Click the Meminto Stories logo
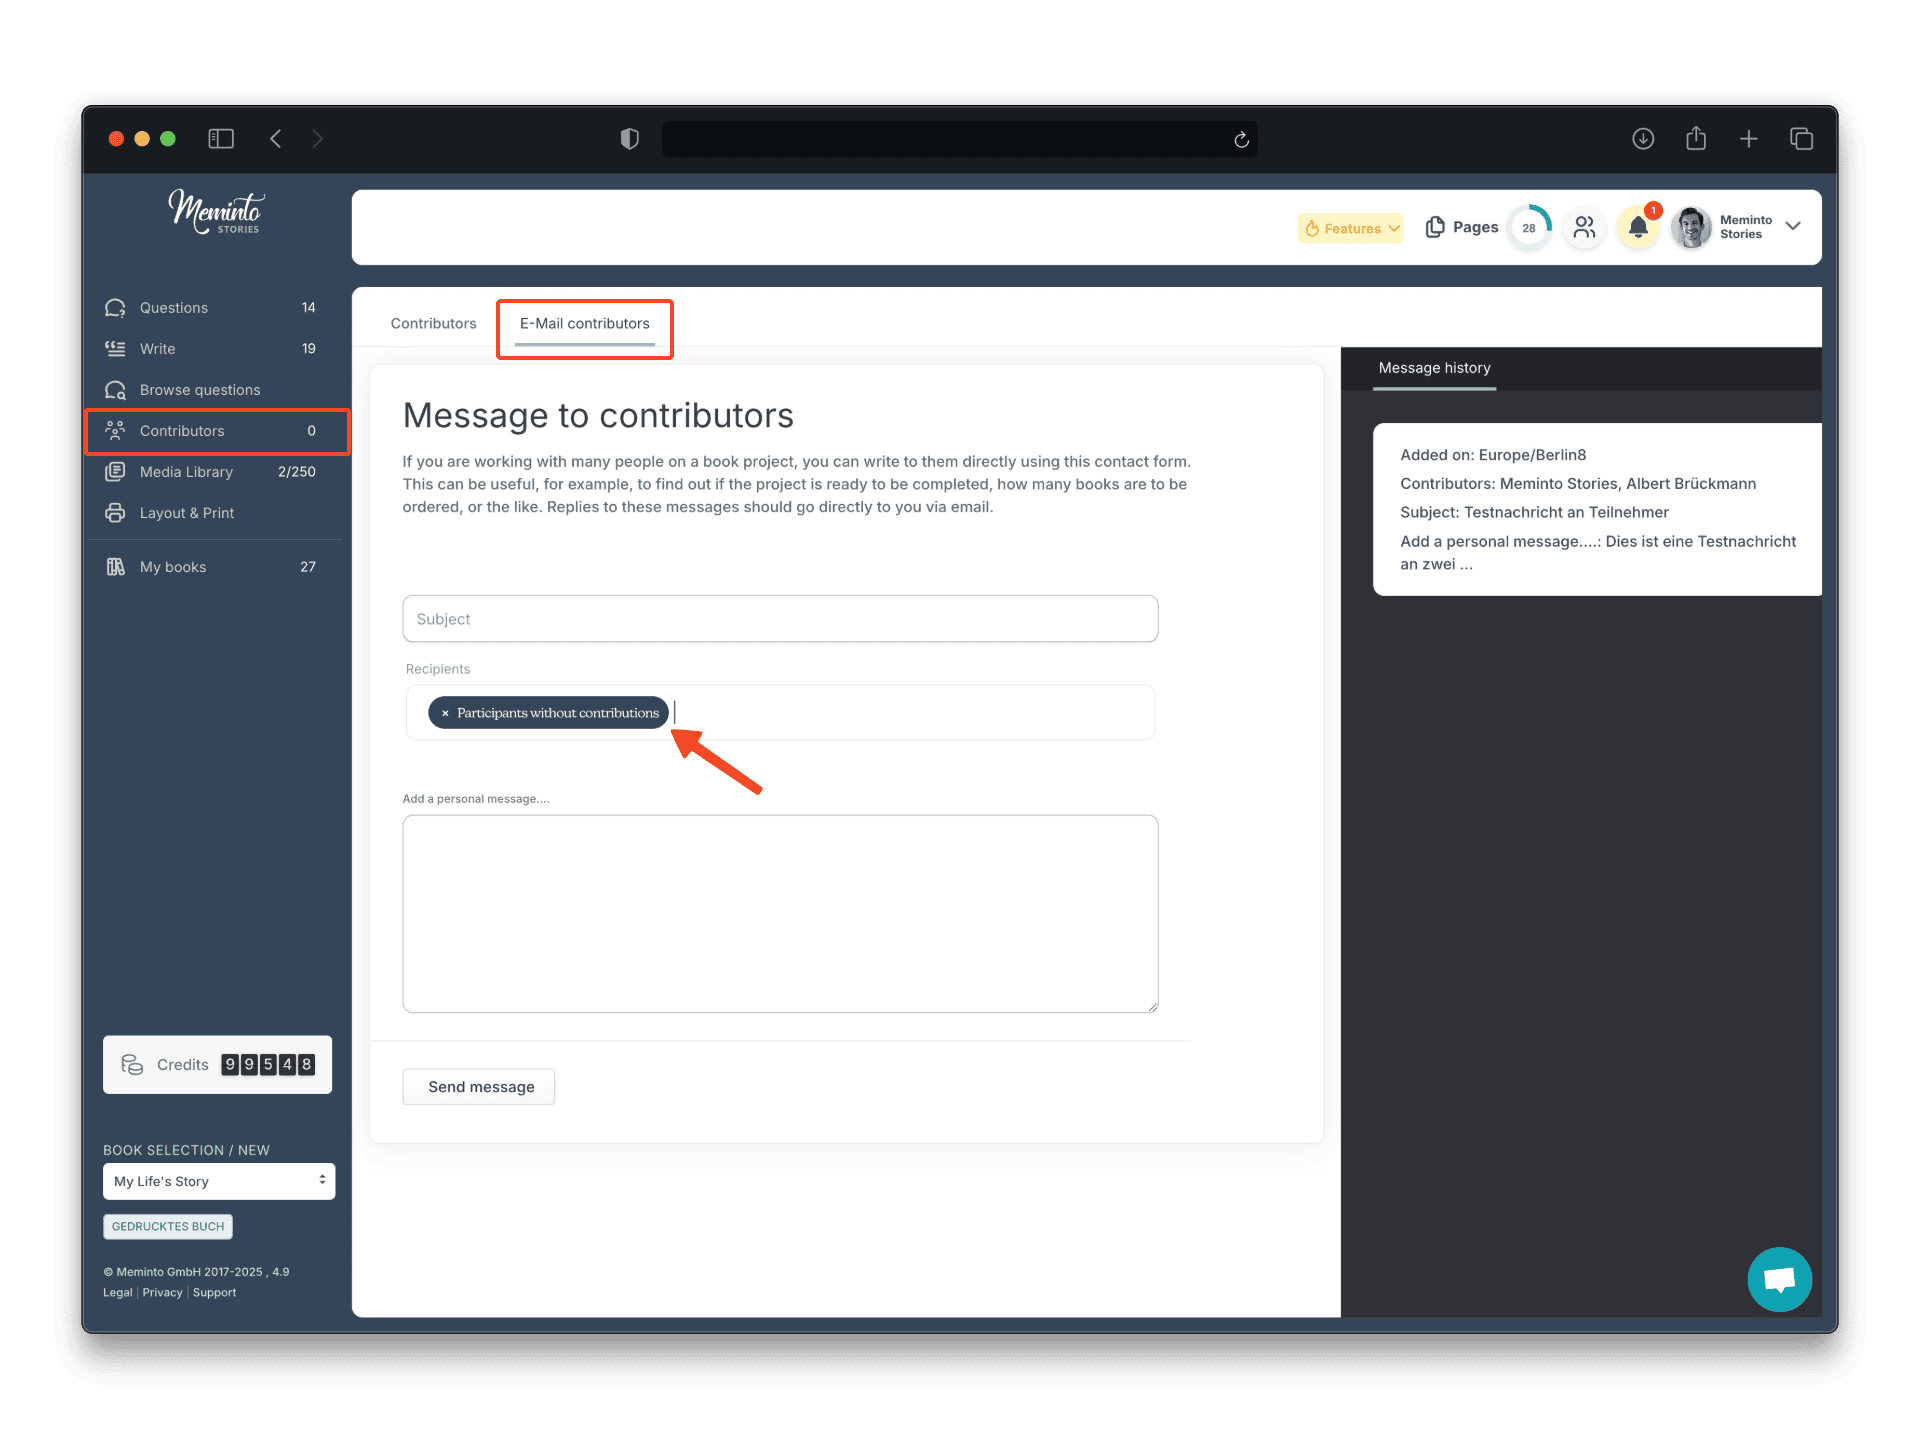This screenshot has width=1920, height=1440. point(215,212)
